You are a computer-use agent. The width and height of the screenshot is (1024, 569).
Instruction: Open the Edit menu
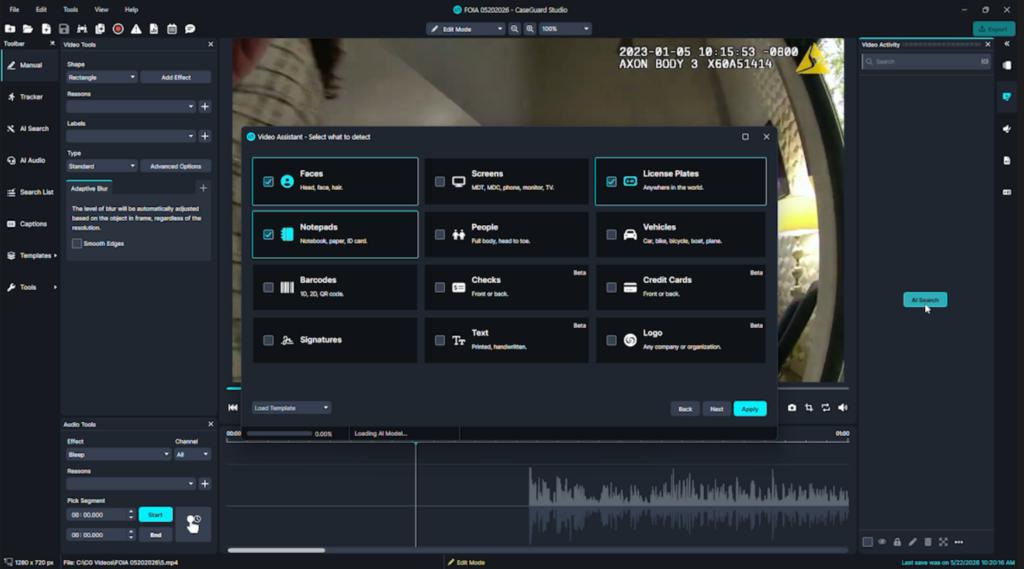tap(41, 10)
